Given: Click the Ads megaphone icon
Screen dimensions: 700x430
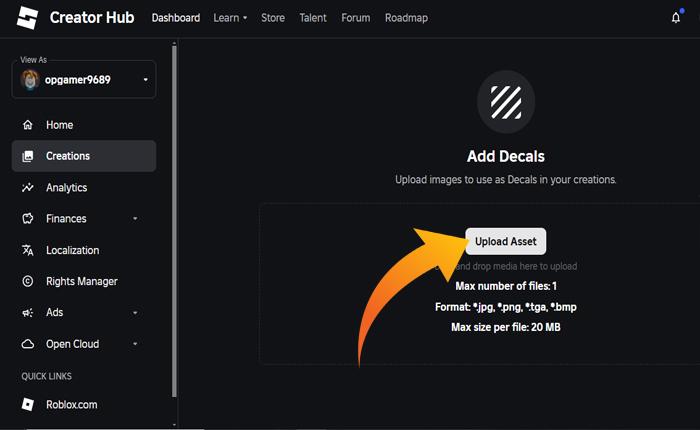Looking at the screenshot, I should [28, 313].
